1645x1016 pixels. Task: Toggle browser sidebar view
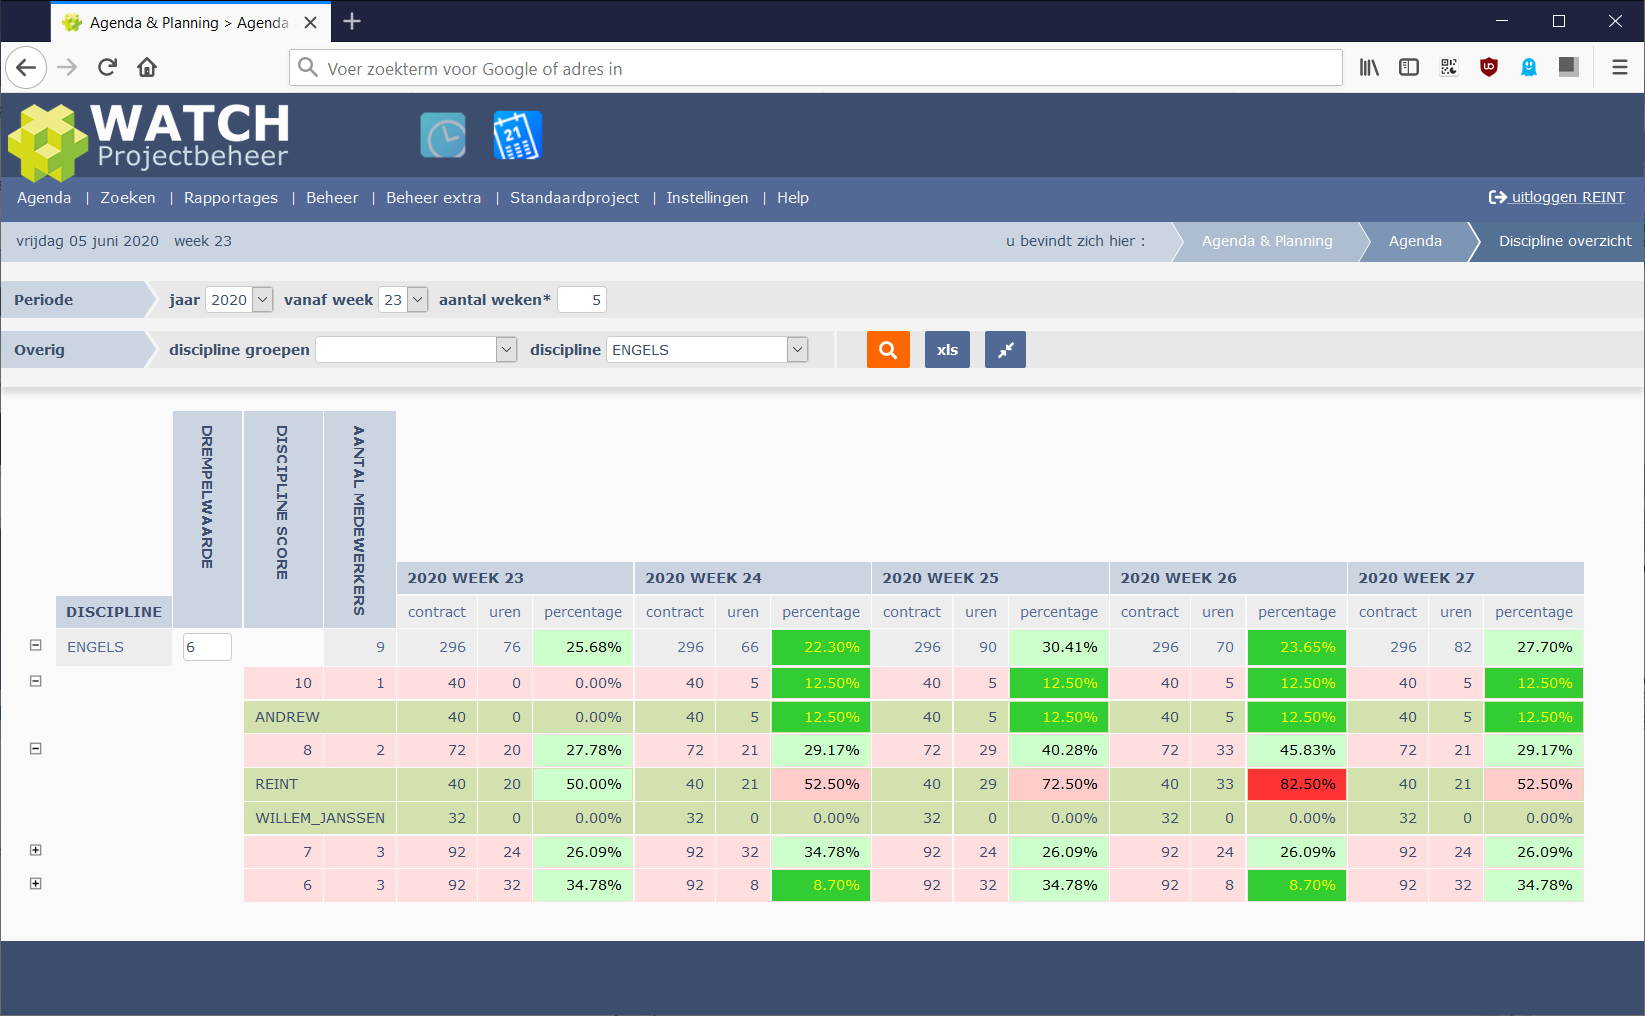(1409, 67)
